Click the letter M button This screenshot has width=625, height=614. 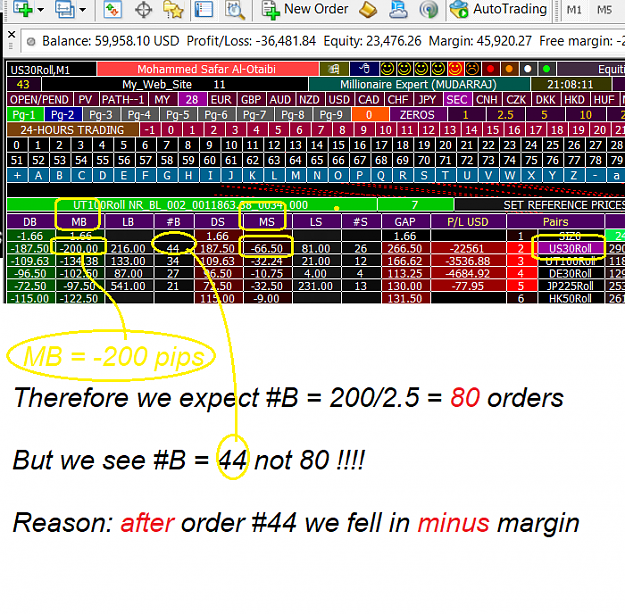tap(296, 175)
